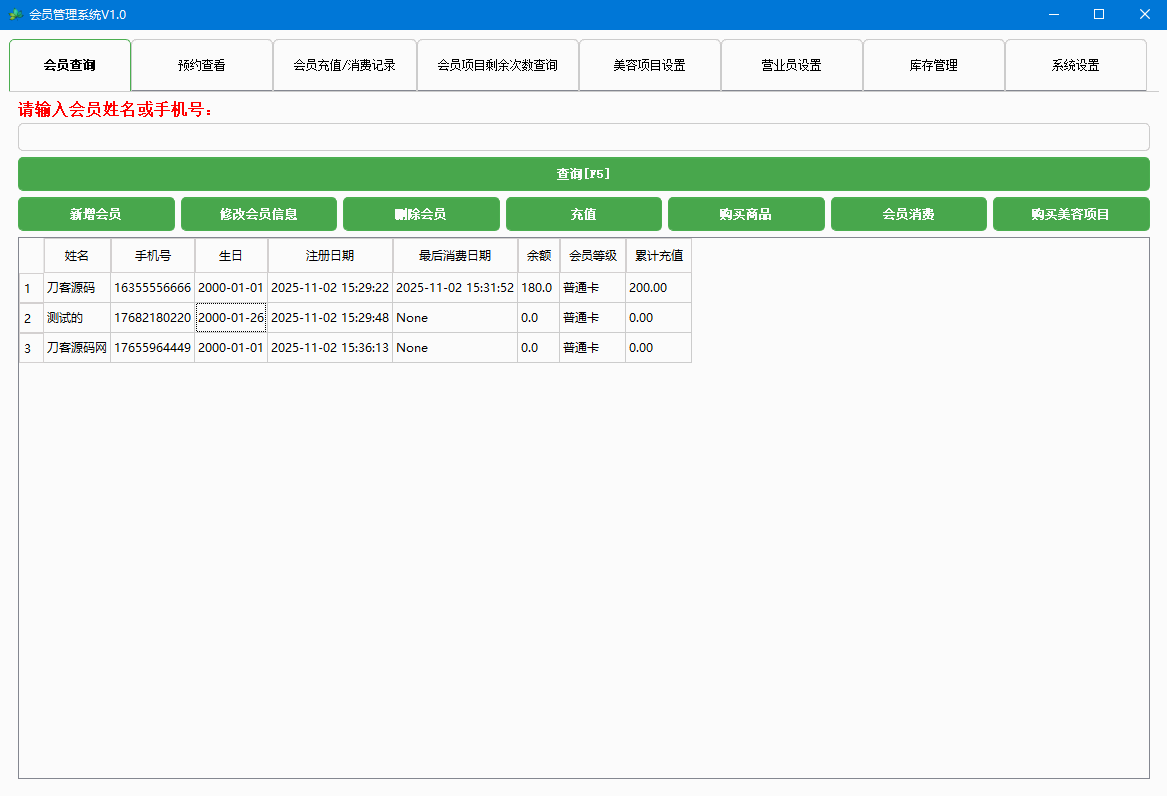Select row 1 via its row number header
Screen dimensions: 1167x796
30,288
